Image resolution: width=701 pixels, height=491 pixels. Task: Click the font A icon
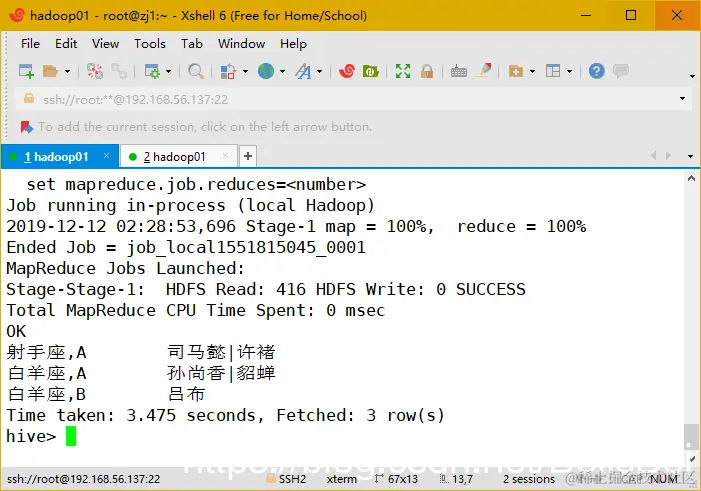(303, 71)
